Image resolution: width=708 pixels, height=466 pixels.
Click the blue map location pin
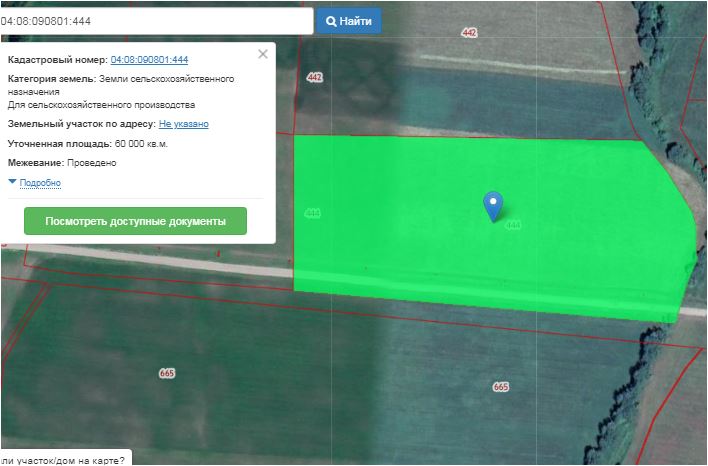[492, 205]
